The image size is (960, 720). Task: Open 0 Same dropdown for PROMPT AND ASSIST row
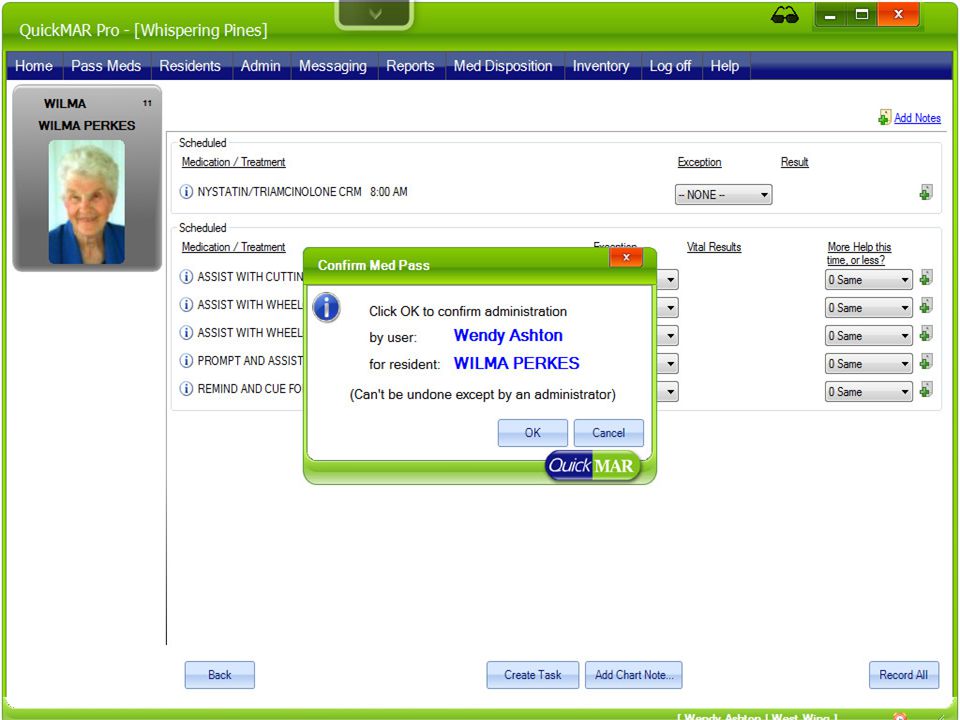868,364
